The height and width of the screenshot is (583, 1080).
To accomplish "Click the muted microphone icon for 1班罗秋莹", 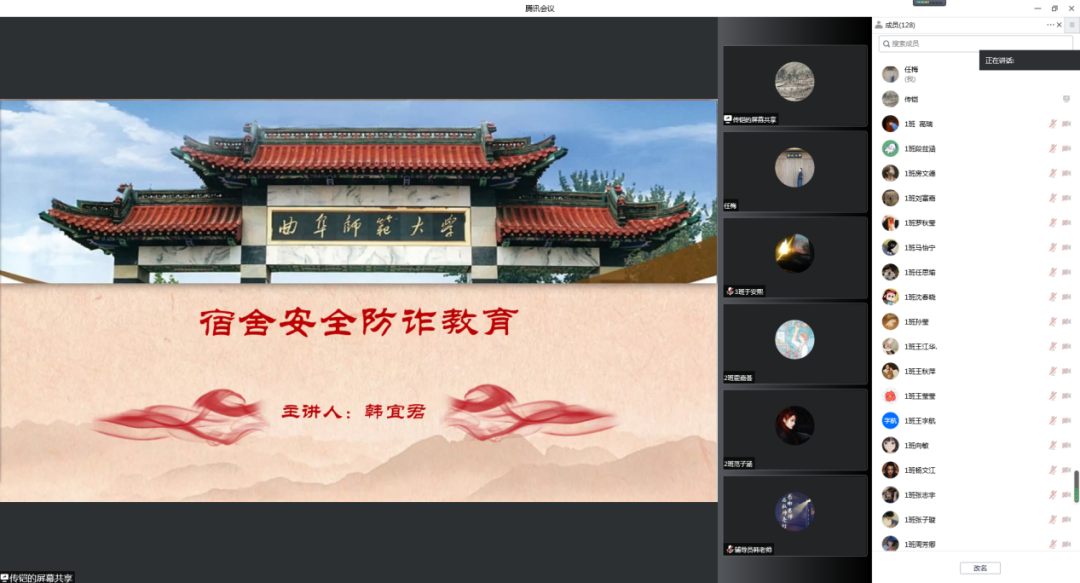I will [x=1052, y=223].
